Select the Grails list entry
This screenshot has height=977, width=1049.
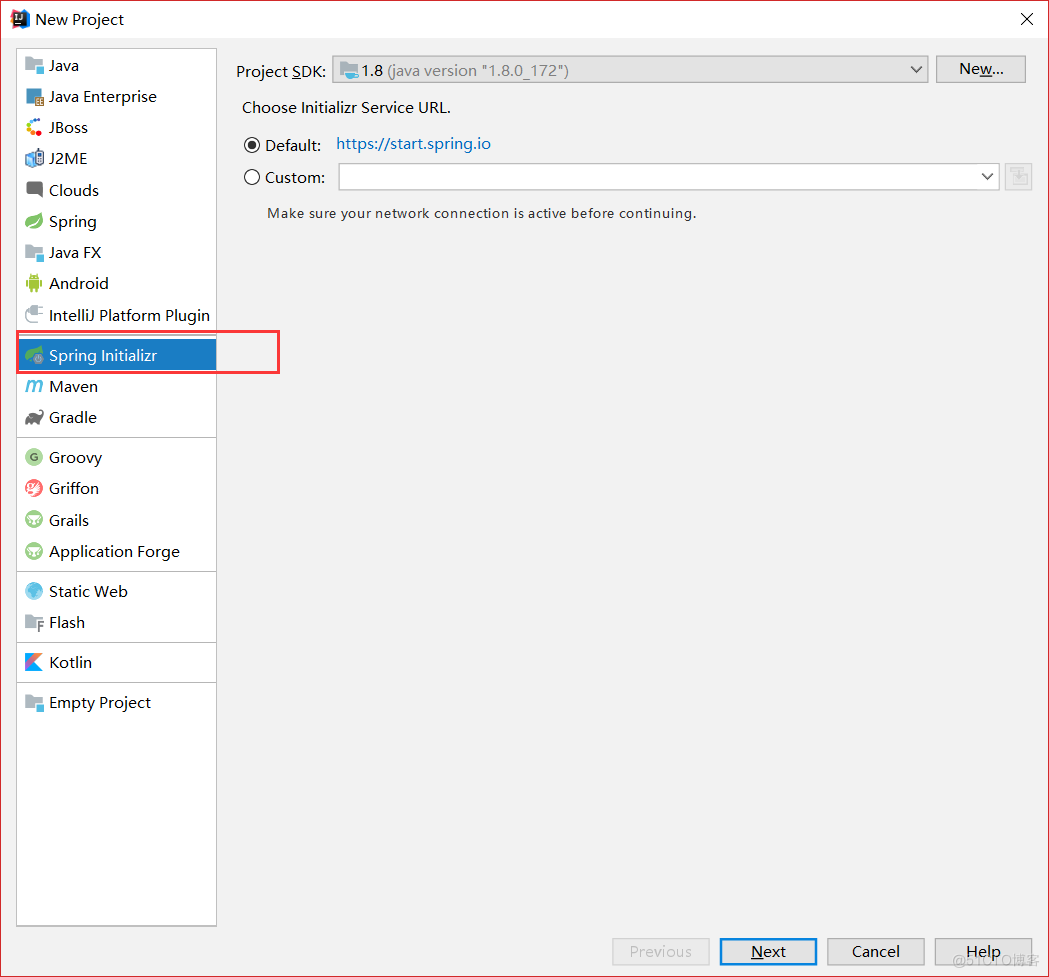pyautogui.click(x=116, y=521)
